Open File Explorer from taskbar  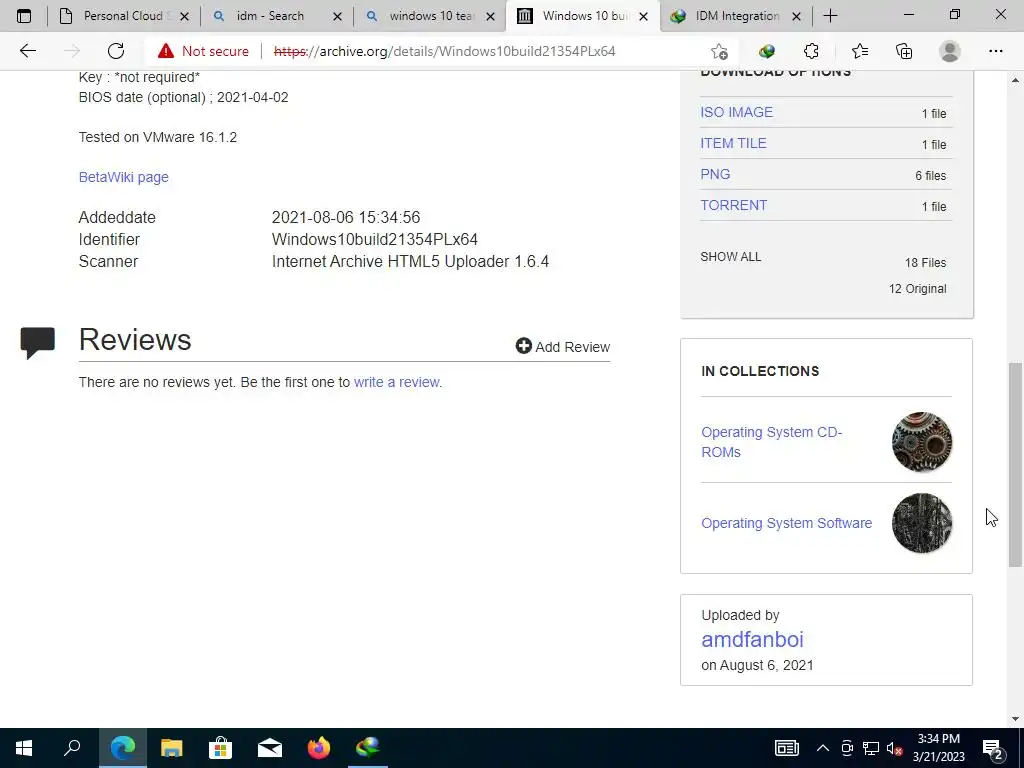coord(171,748)
